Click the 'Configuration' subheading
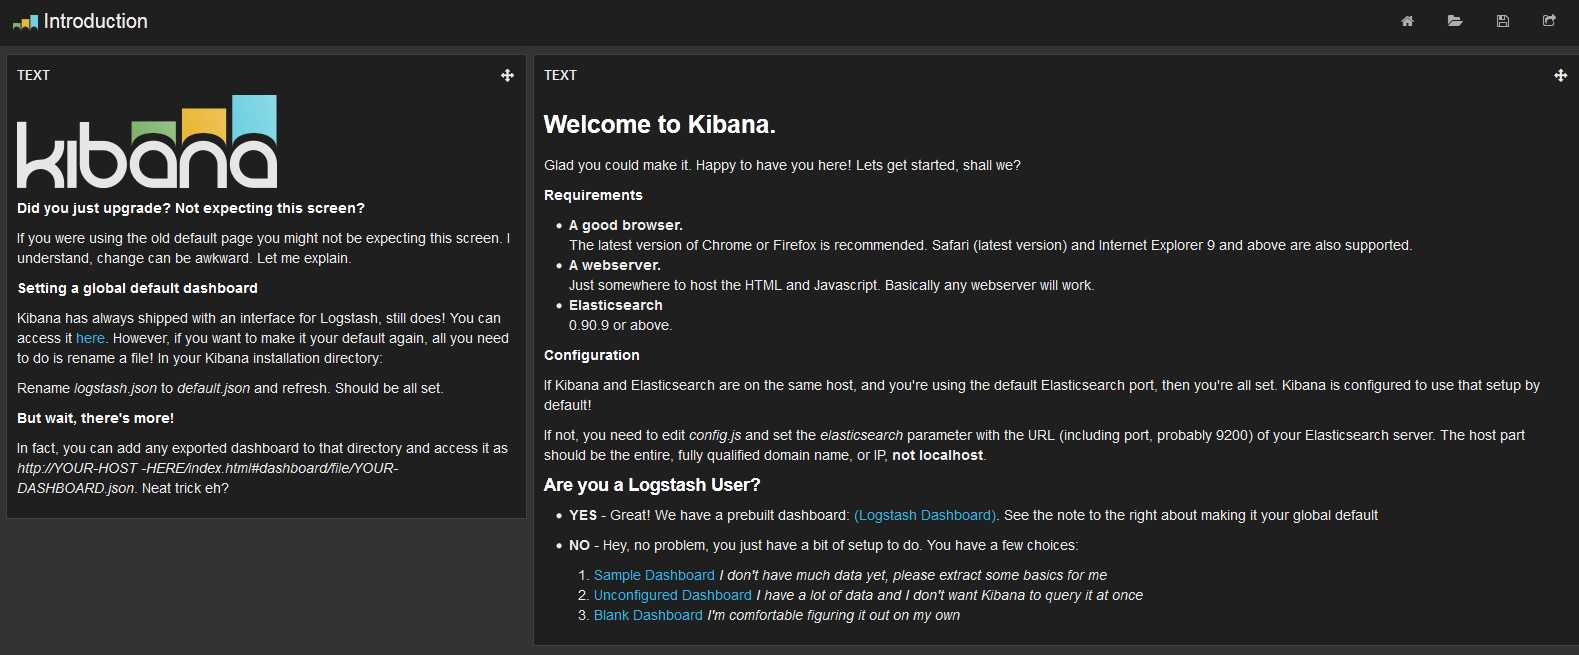Image resolution: width=1579 pixels, height=655 pixels. pyautogui.click(x=592, y=355)
